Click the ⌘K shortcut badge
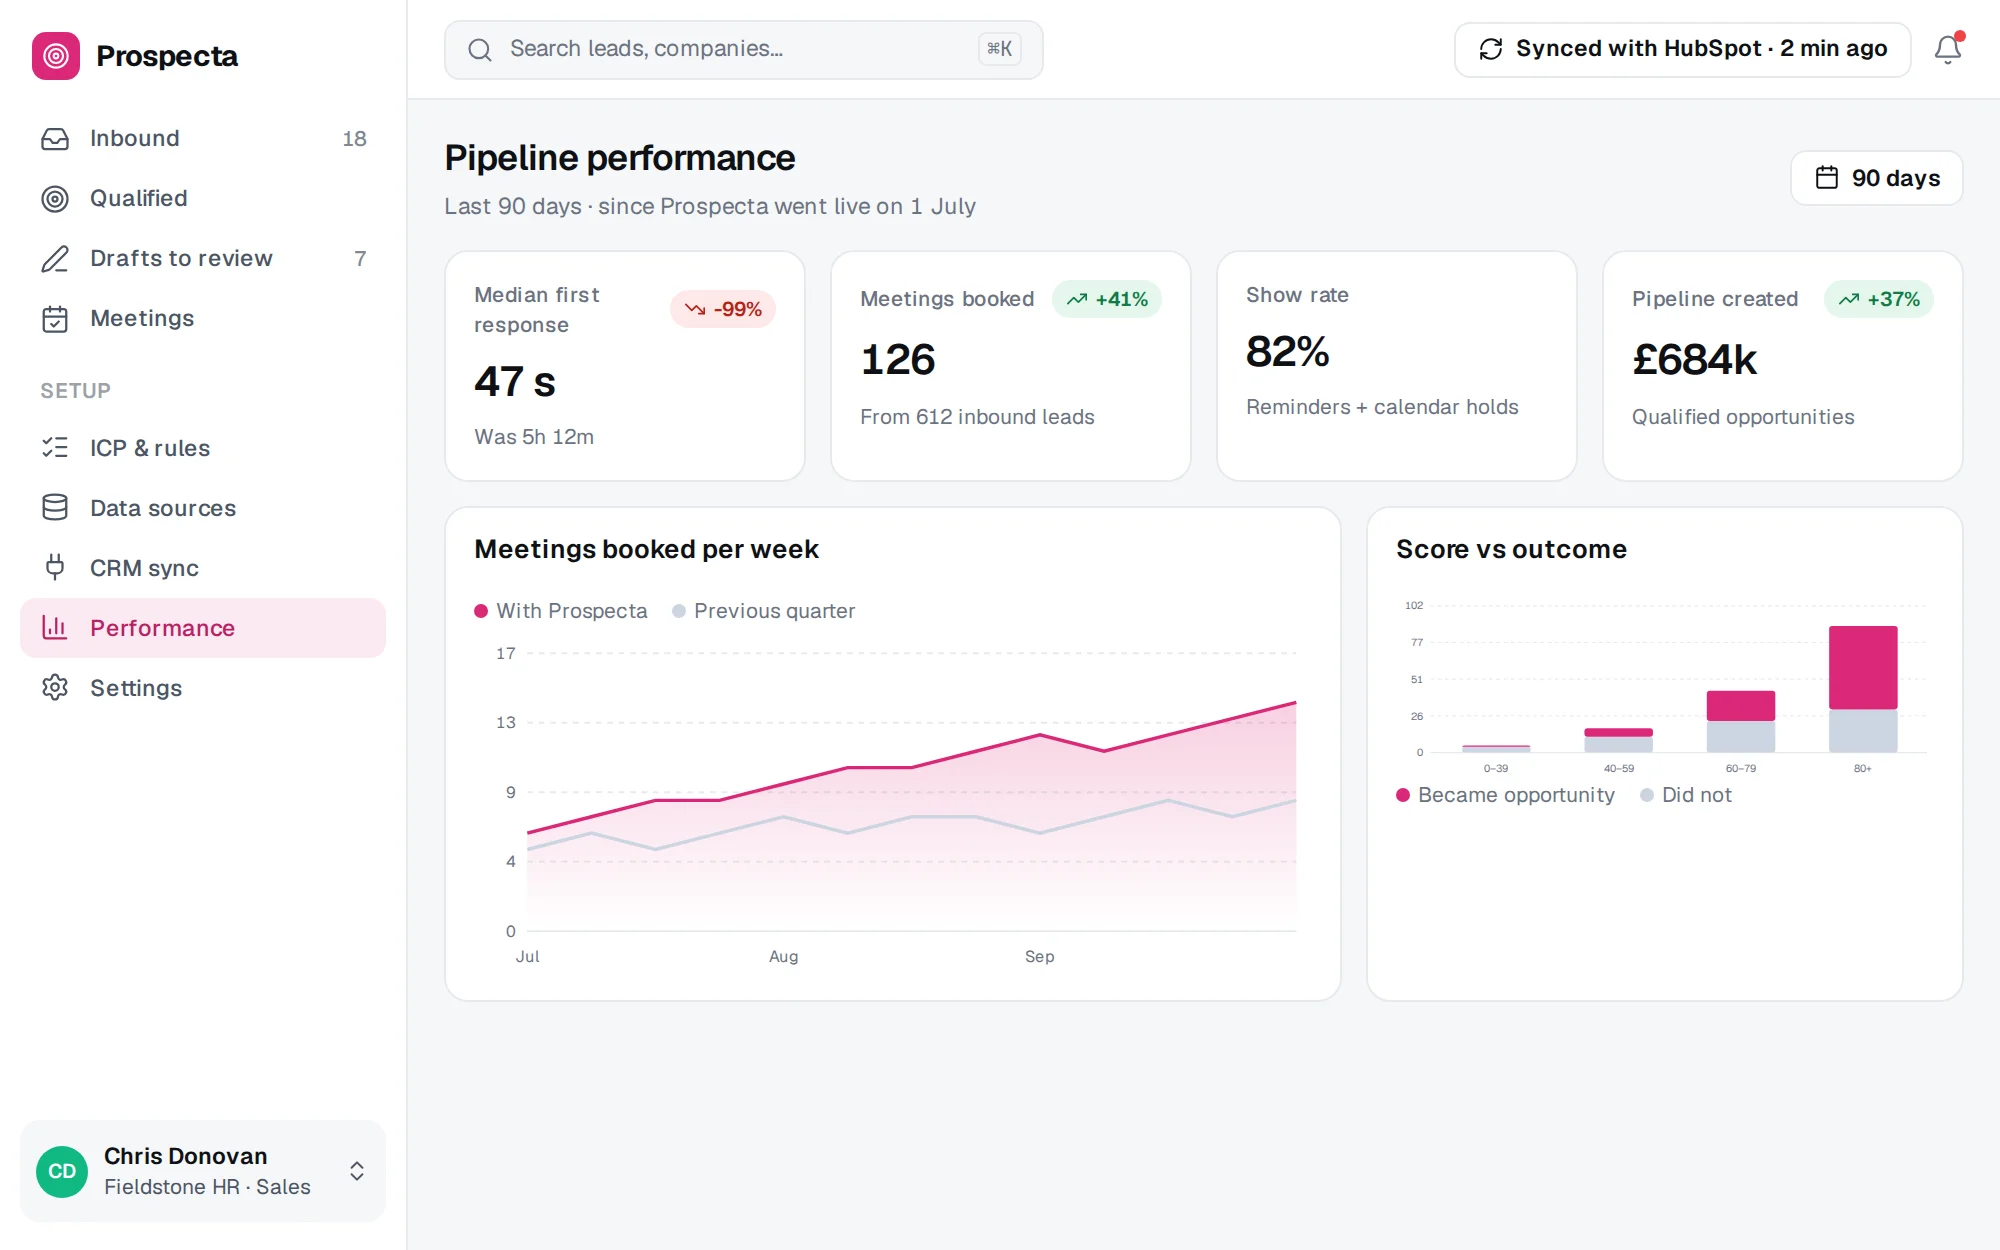Screen dimensions: 2000x1250 coord(999,49)
